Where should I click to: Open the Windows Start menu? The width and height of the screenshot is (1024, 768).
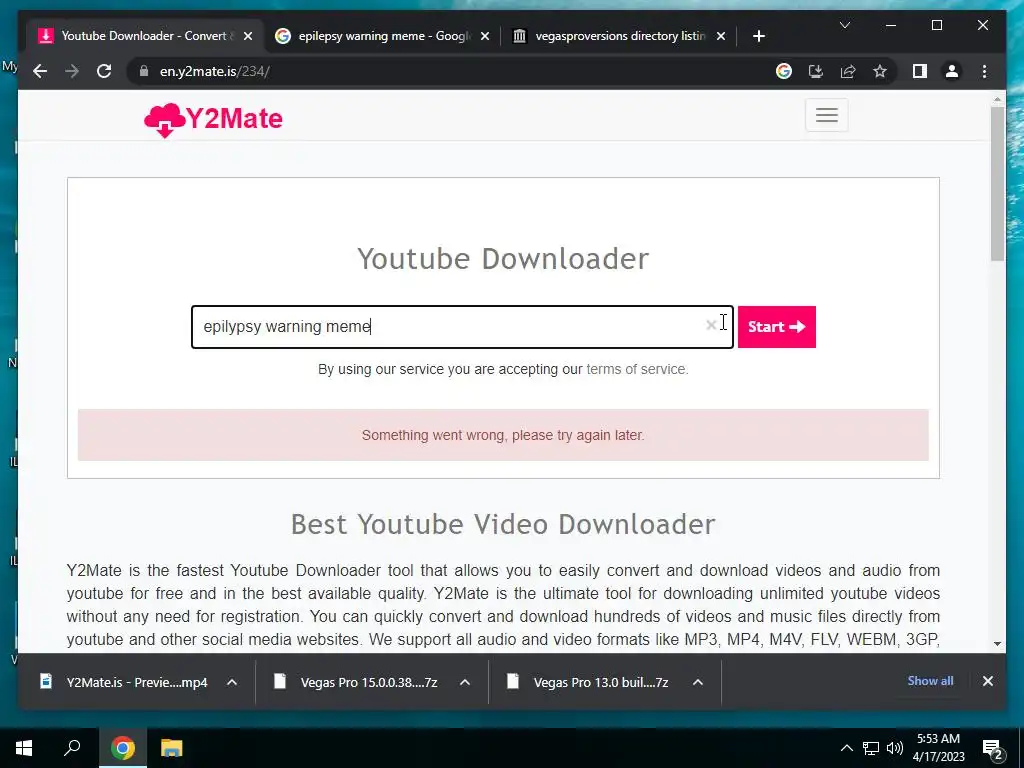tap(24, 748)
